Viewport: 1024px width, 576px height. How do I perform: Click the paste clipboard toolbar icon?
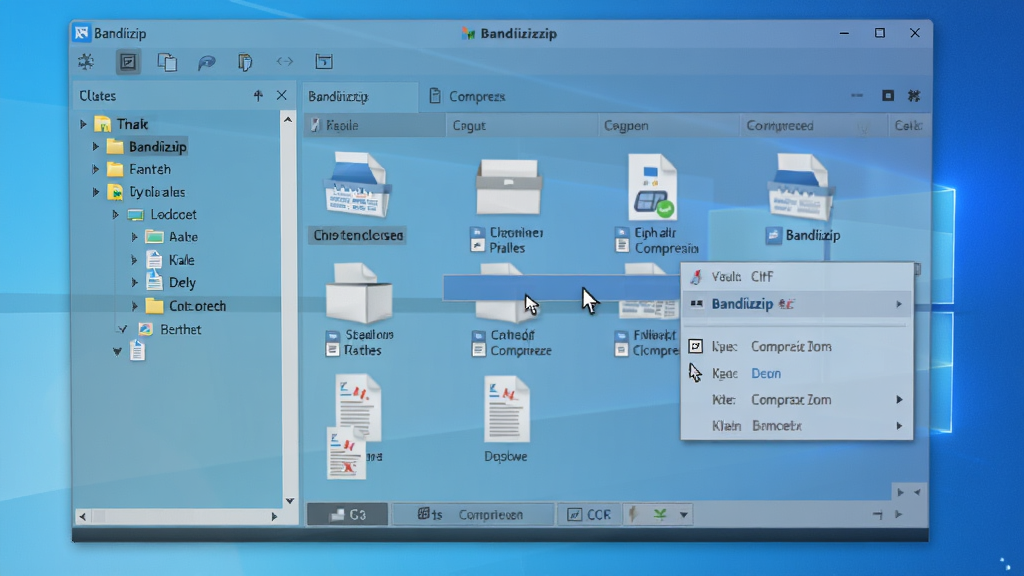coord(245,62)
